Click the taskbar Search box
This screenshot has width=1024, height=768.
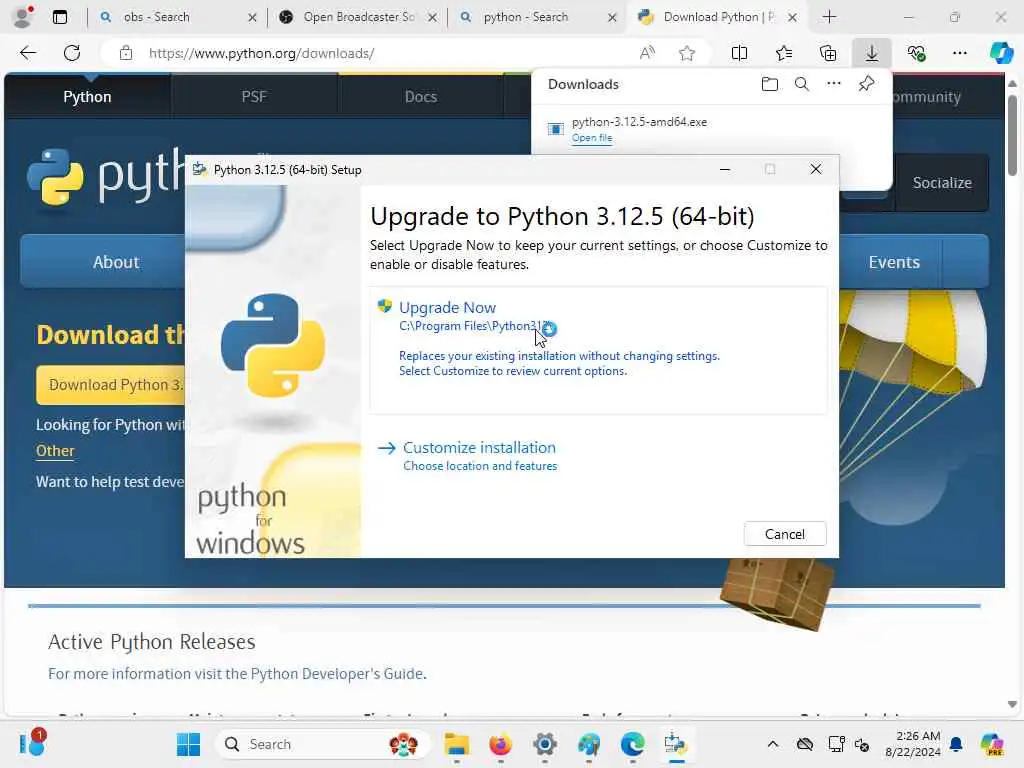323,744
